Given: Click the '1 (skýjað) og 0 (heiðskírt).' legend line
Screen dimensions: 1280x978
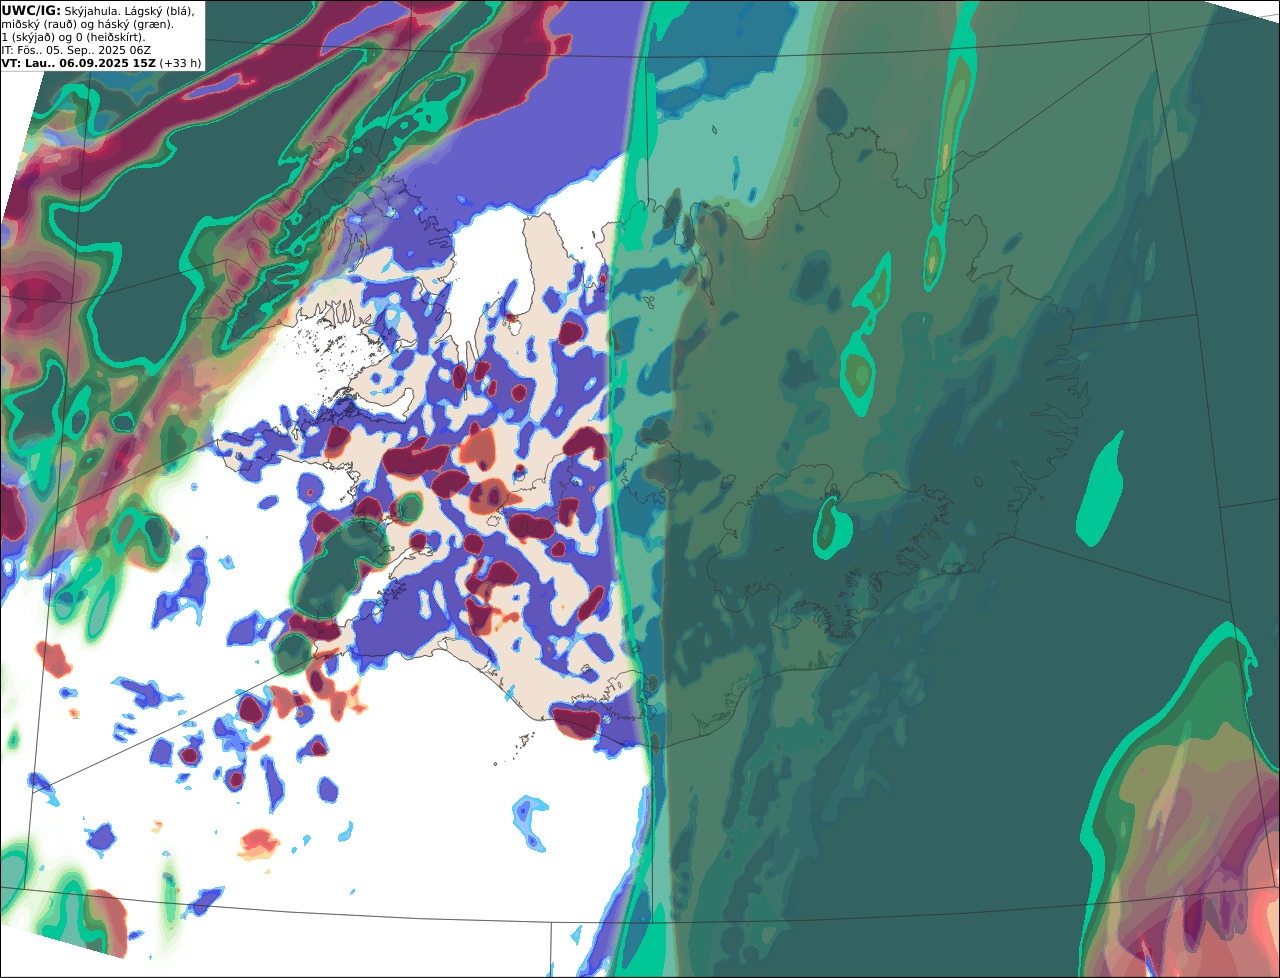Looking at the screenshot, I should coord(74,36).
